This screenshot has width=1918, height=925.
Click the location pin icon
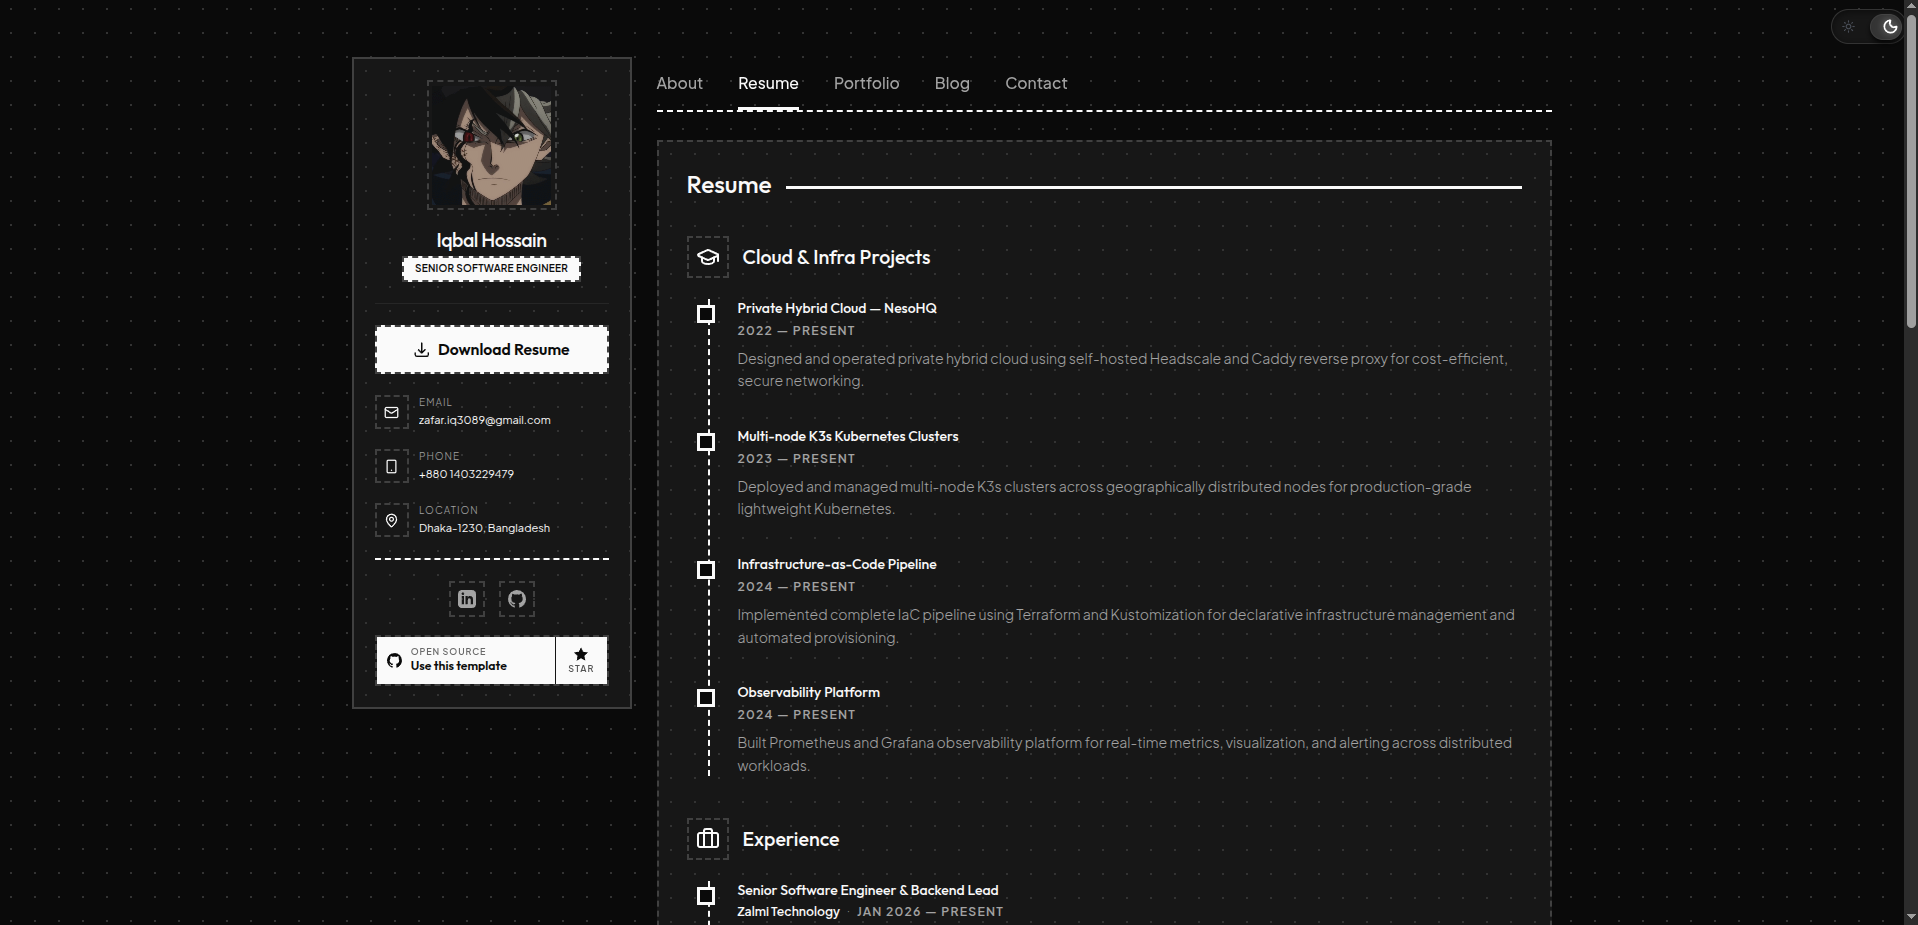tap(392, 520)
